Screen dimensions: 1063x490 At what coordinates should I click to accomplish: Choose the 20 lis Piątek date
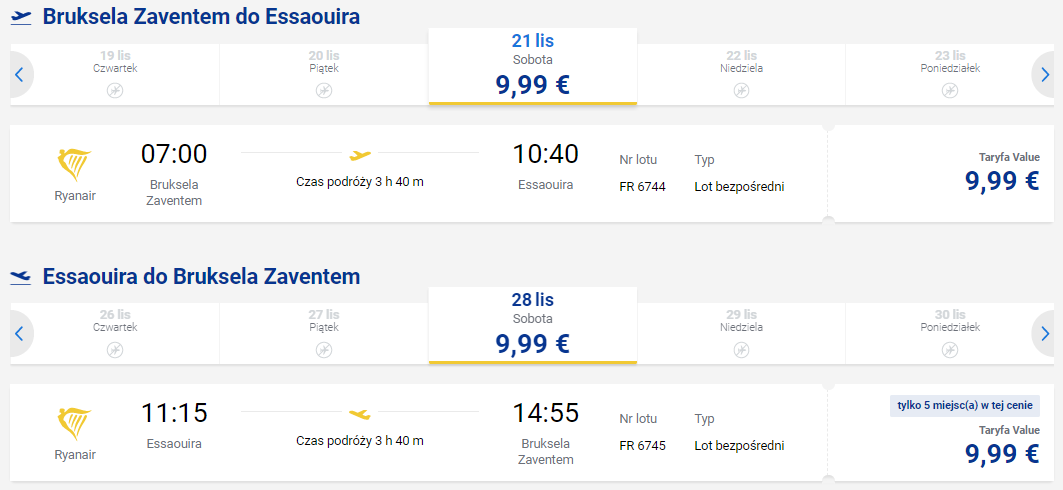324,75
